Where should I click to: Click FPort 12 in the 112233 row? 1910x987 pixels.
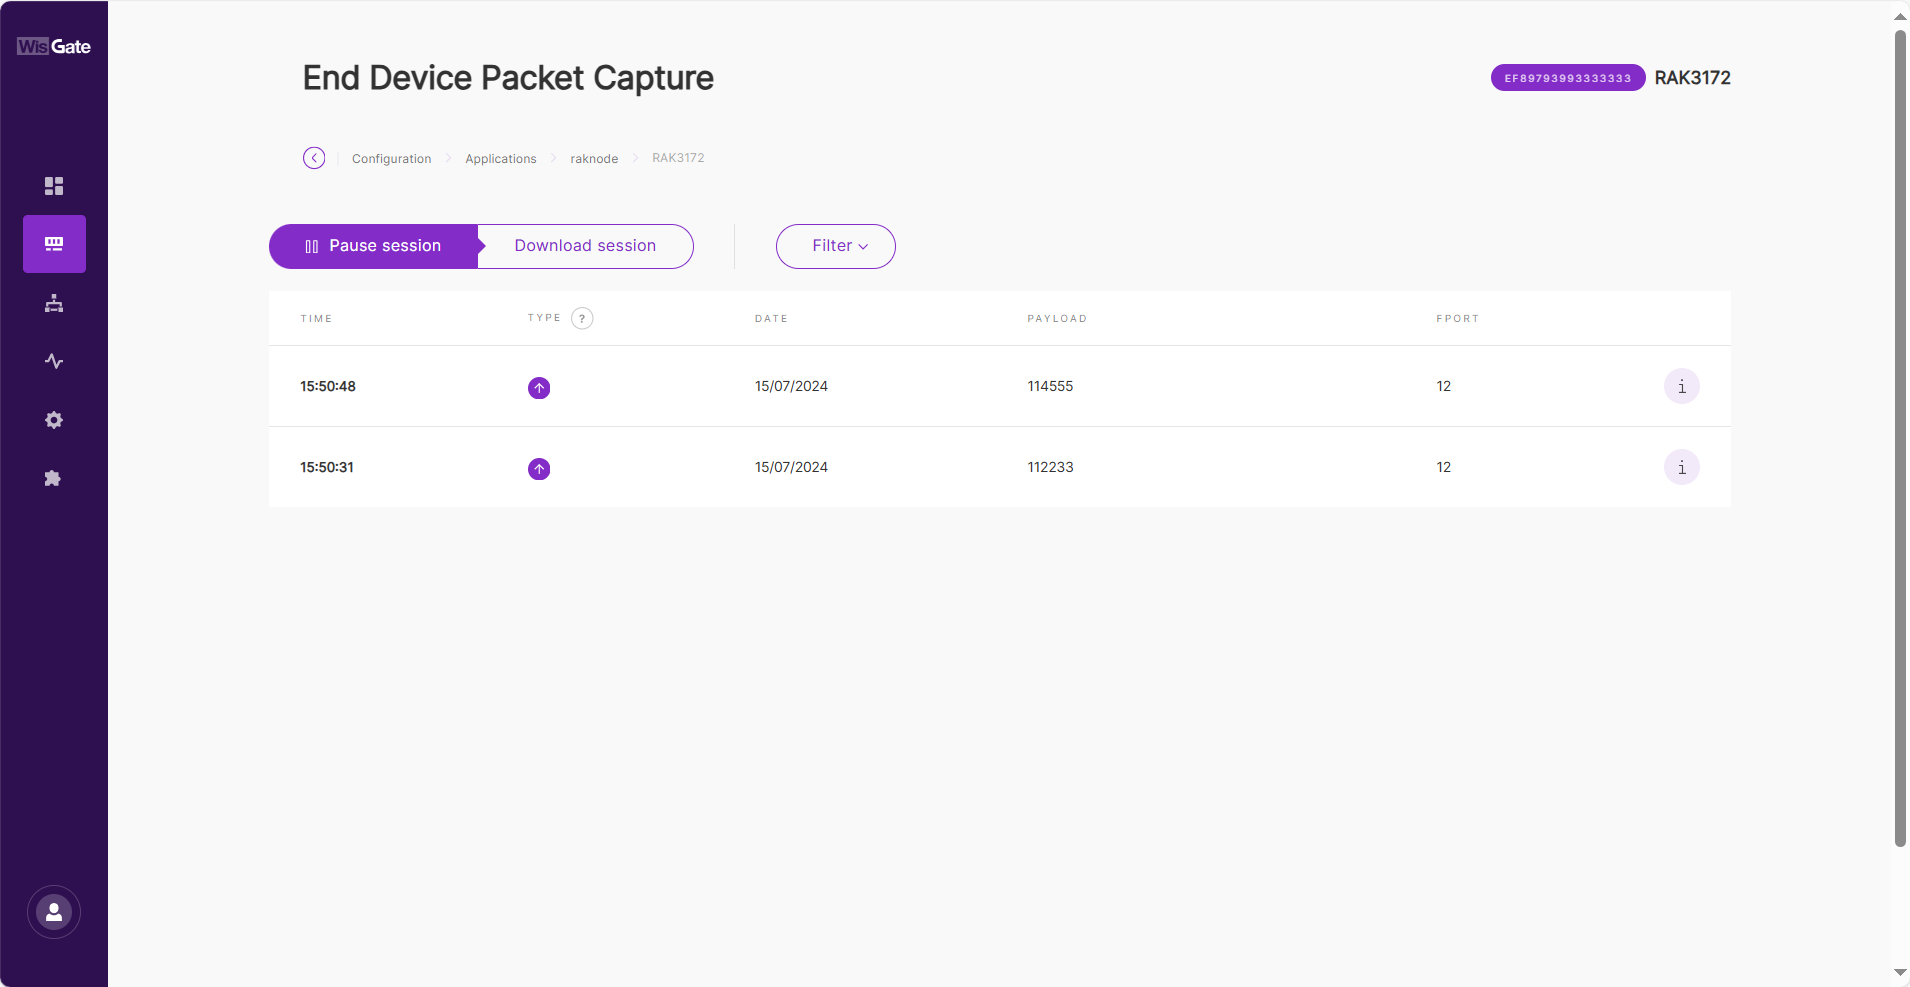(x=1444, y=467)
